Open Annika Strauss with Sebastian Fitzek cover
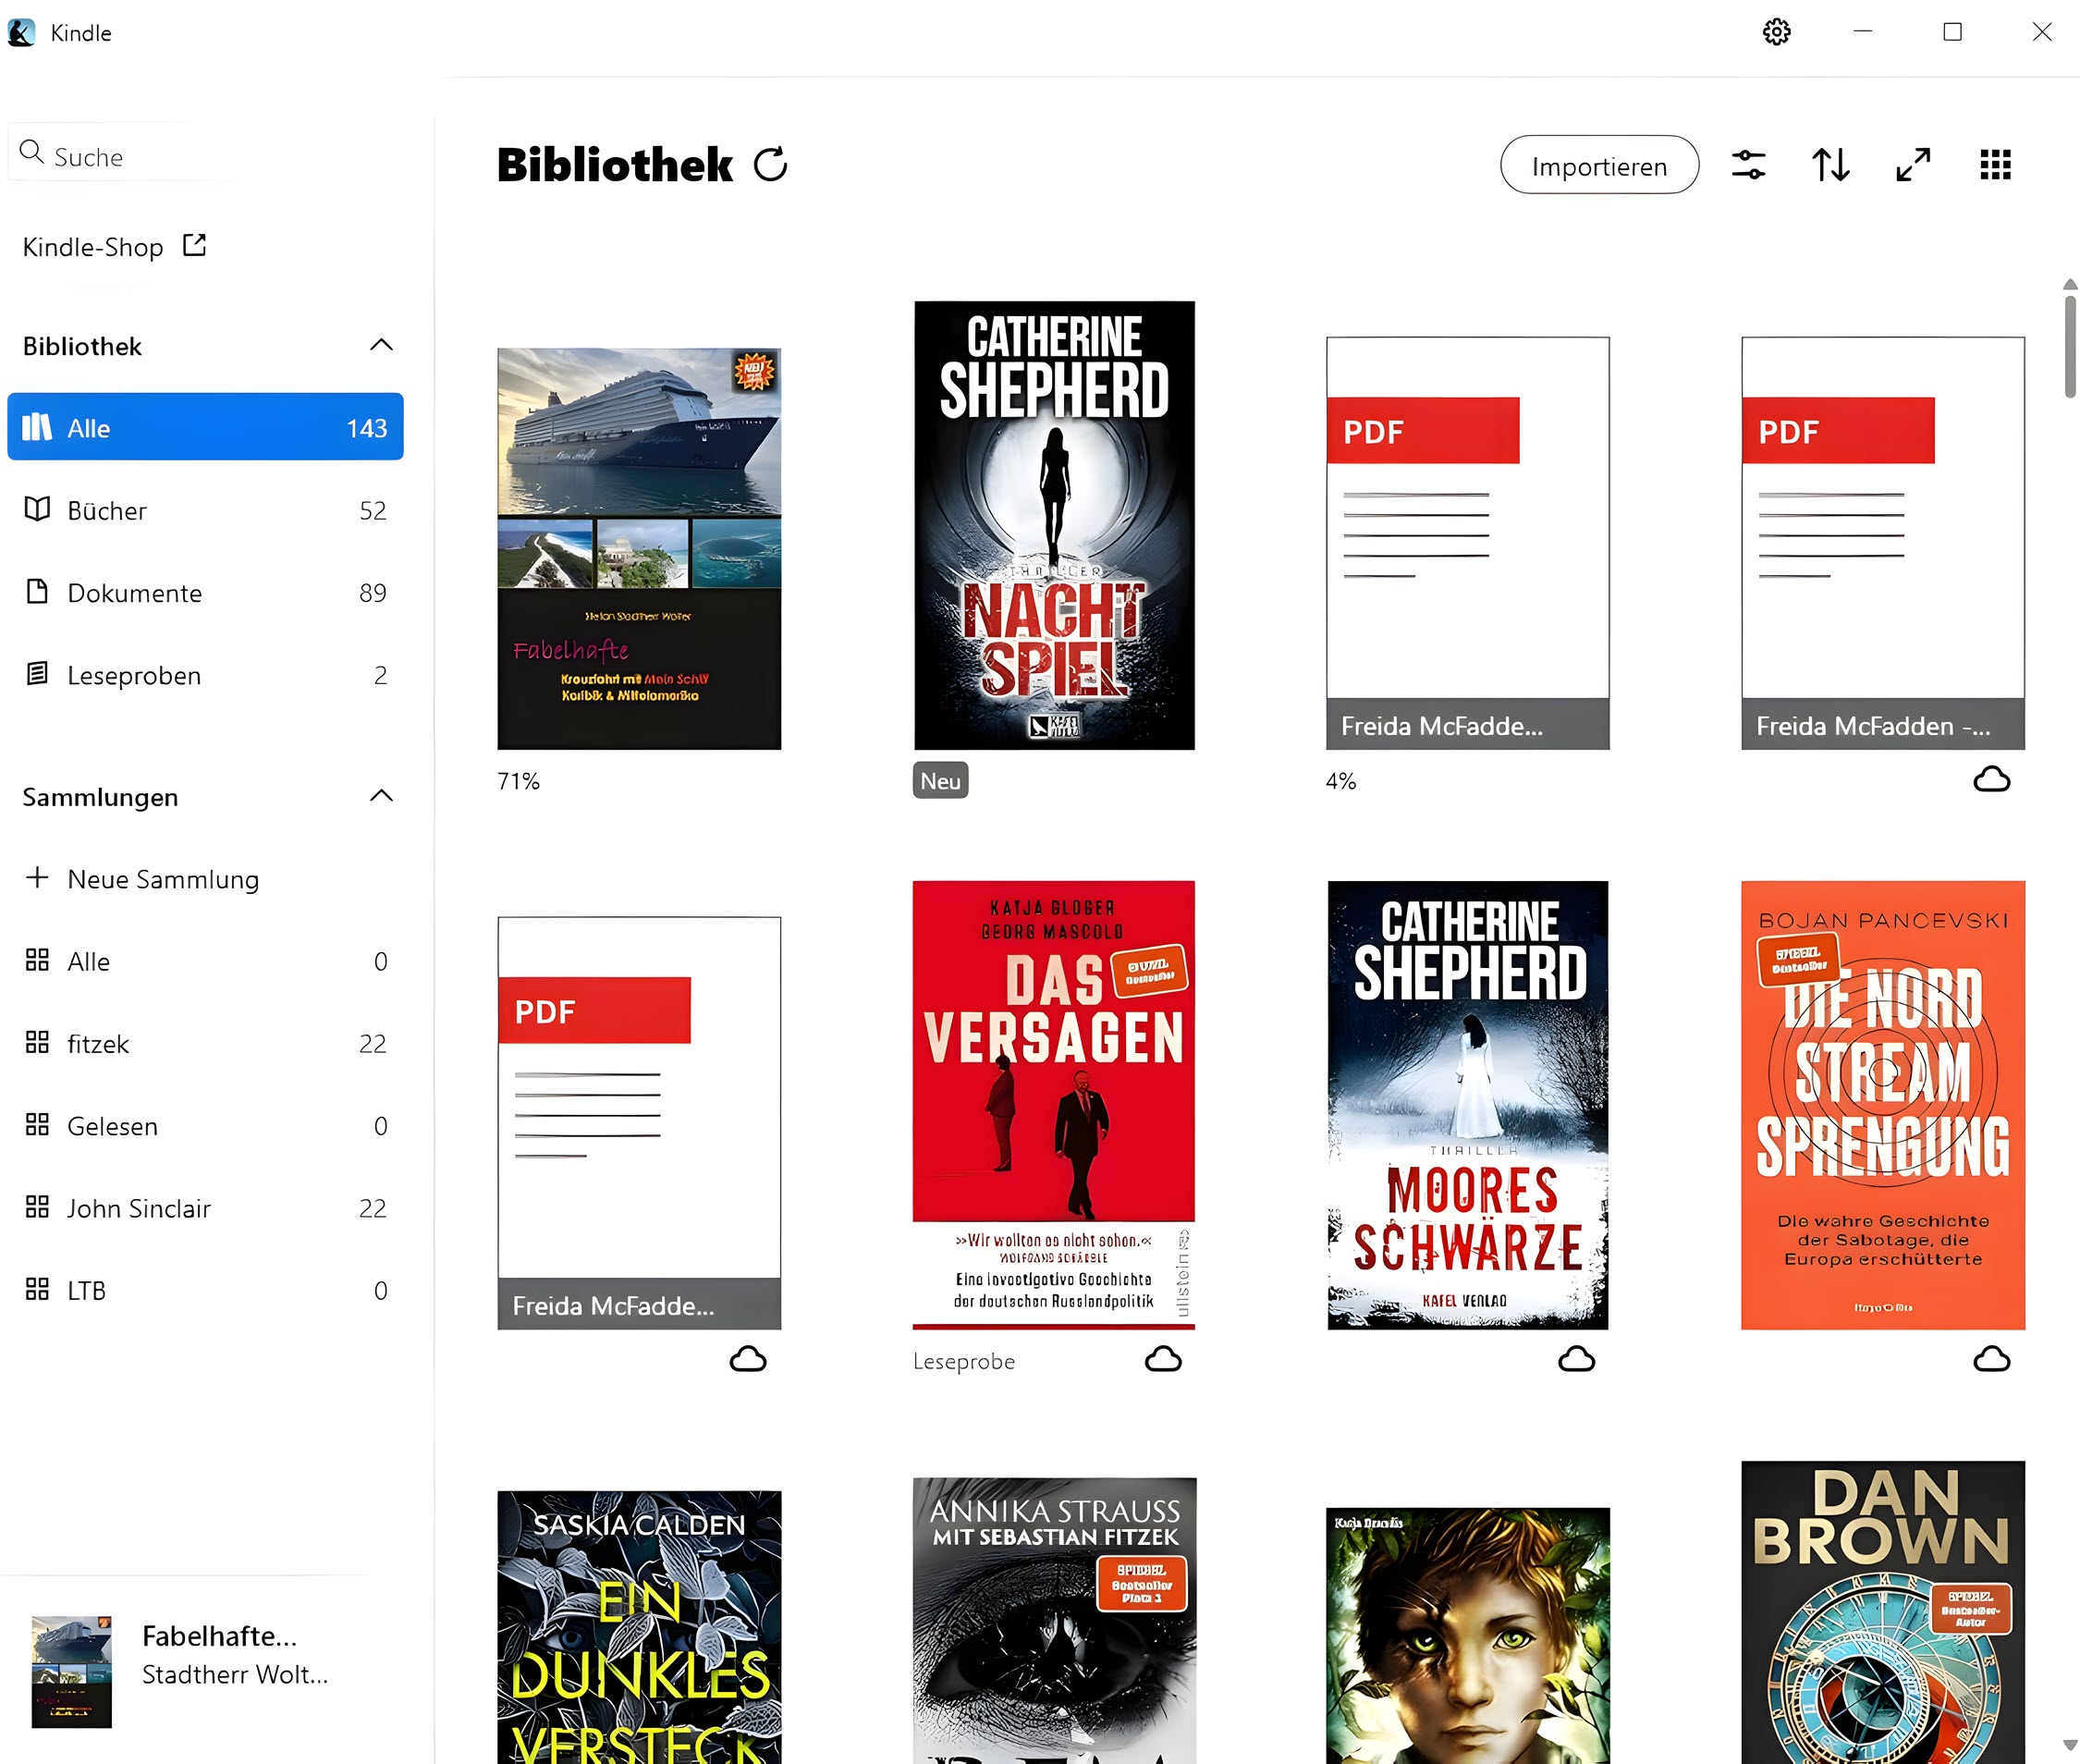2080x1764 pixels. [1054, 1620]
